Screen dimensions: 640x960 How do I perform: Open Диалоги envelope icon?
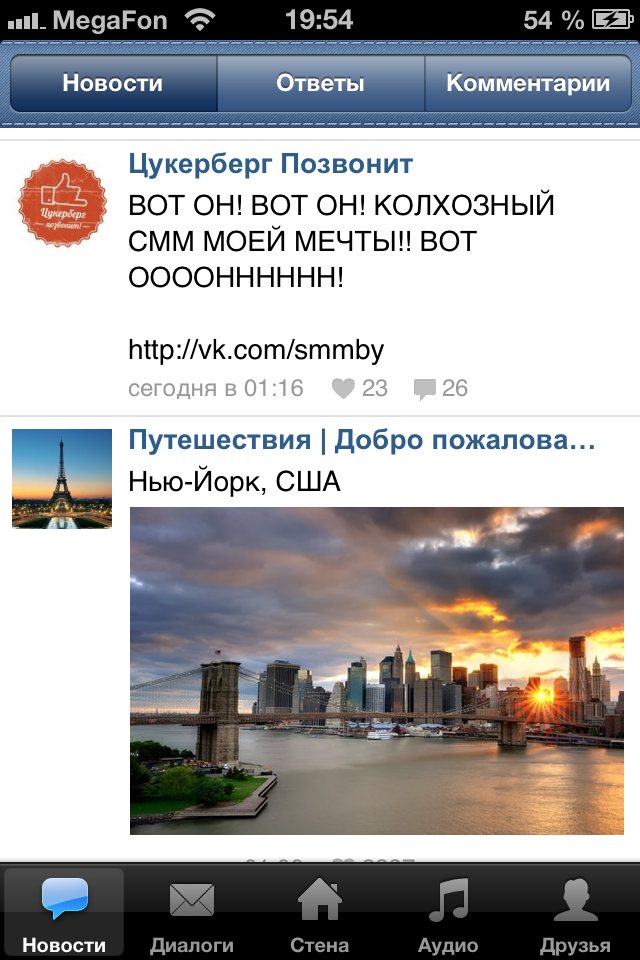(192, 899)
